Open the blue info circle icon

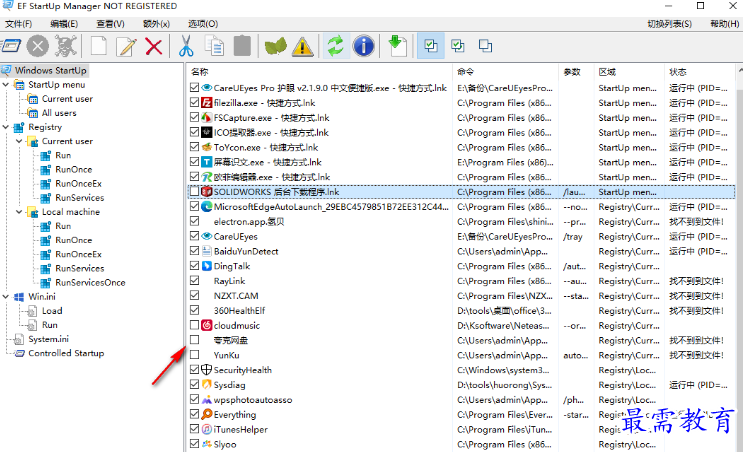363,46
